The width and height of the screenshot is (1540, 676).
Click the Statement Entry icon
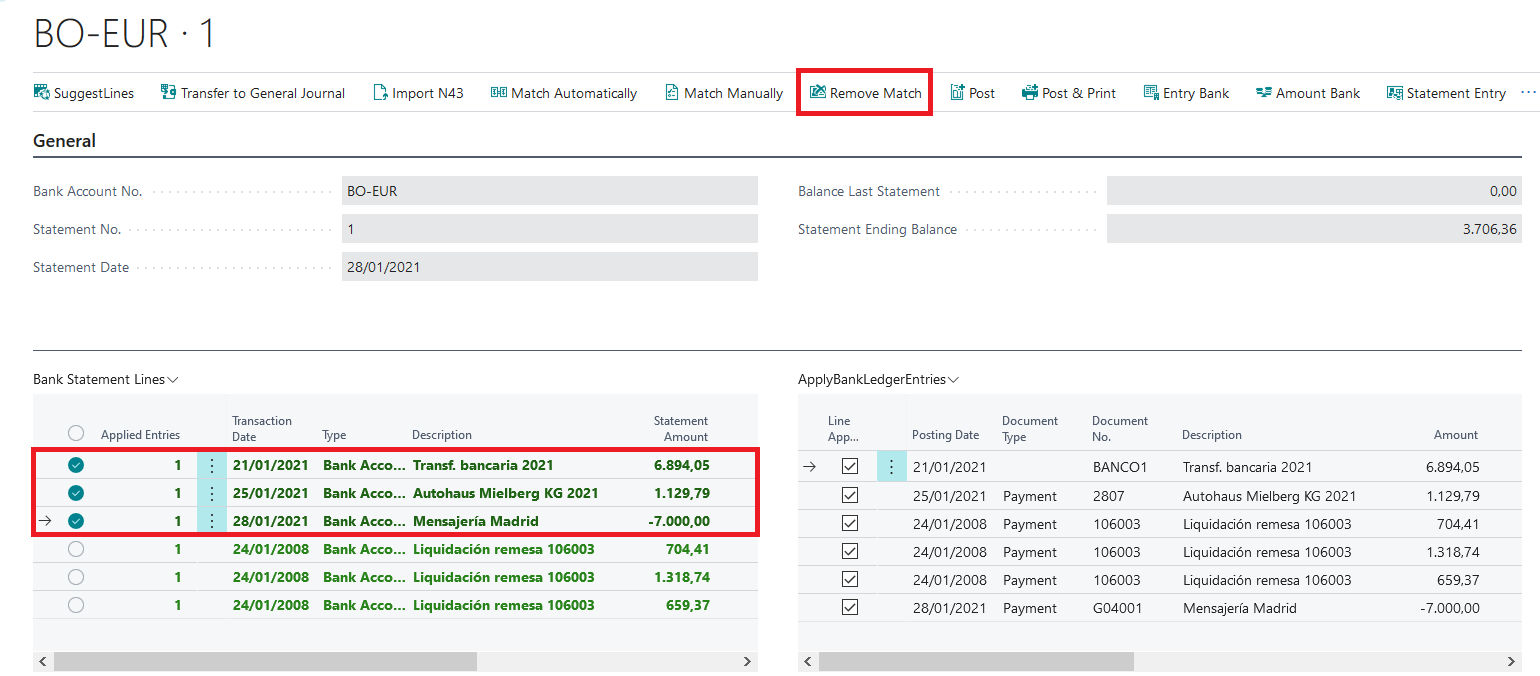(x=1395, y=92)
